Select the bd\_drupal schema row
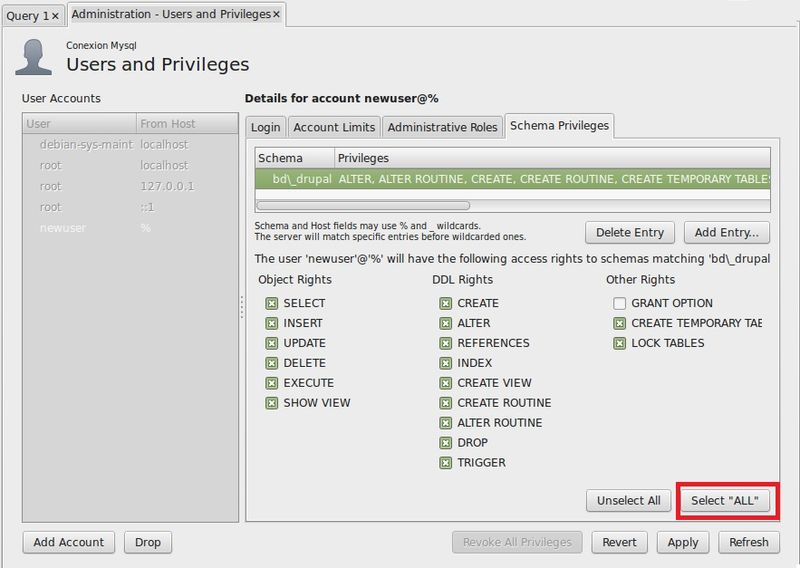The width and height of the screenshot is (800, 568). (513, 179)
